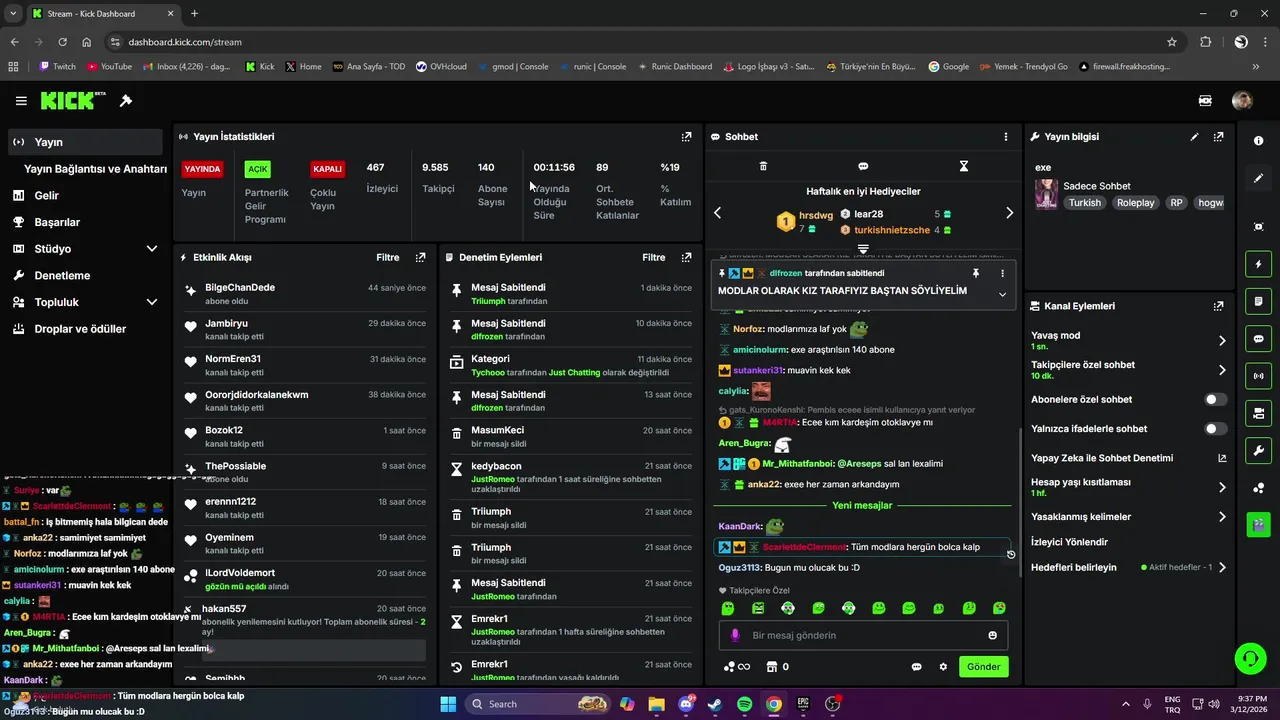
Task: Toggle Abonelere özel sohbet switch
Action: point(1215,399)
